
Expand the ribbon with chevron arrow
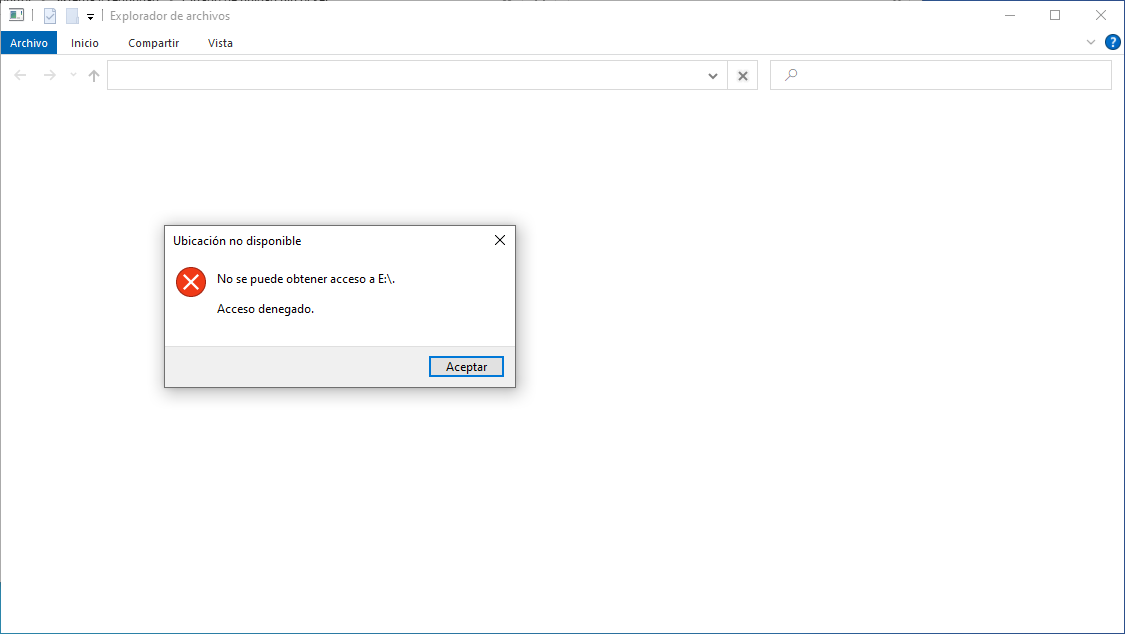pos(1091,42)
